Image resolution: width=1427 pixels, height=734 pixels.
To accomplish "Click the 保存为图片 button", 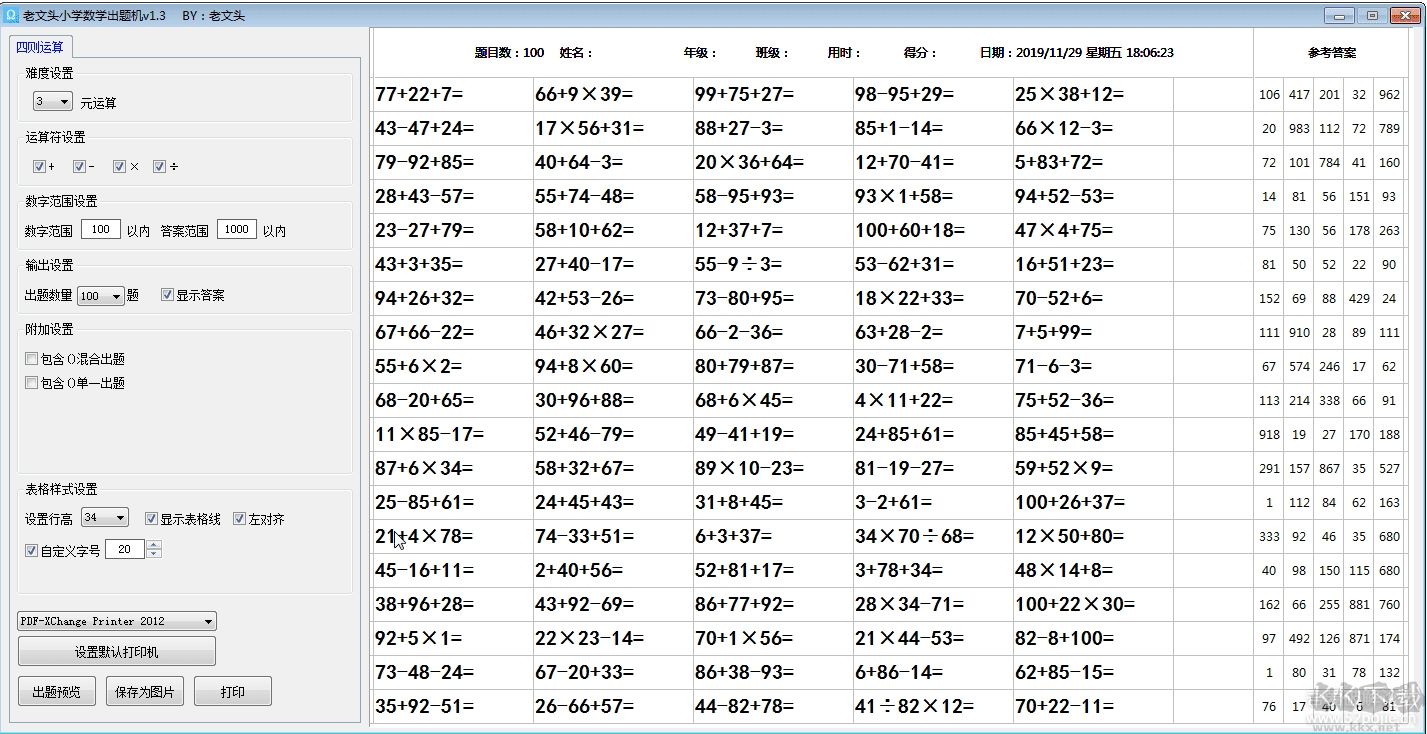I will pos(145,692).
